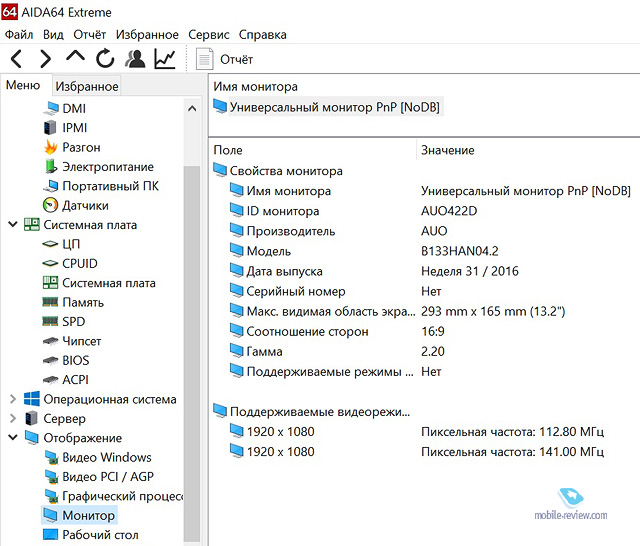Open the graph chart toolbar icon

pyautogui.click(x=164, y=59)
